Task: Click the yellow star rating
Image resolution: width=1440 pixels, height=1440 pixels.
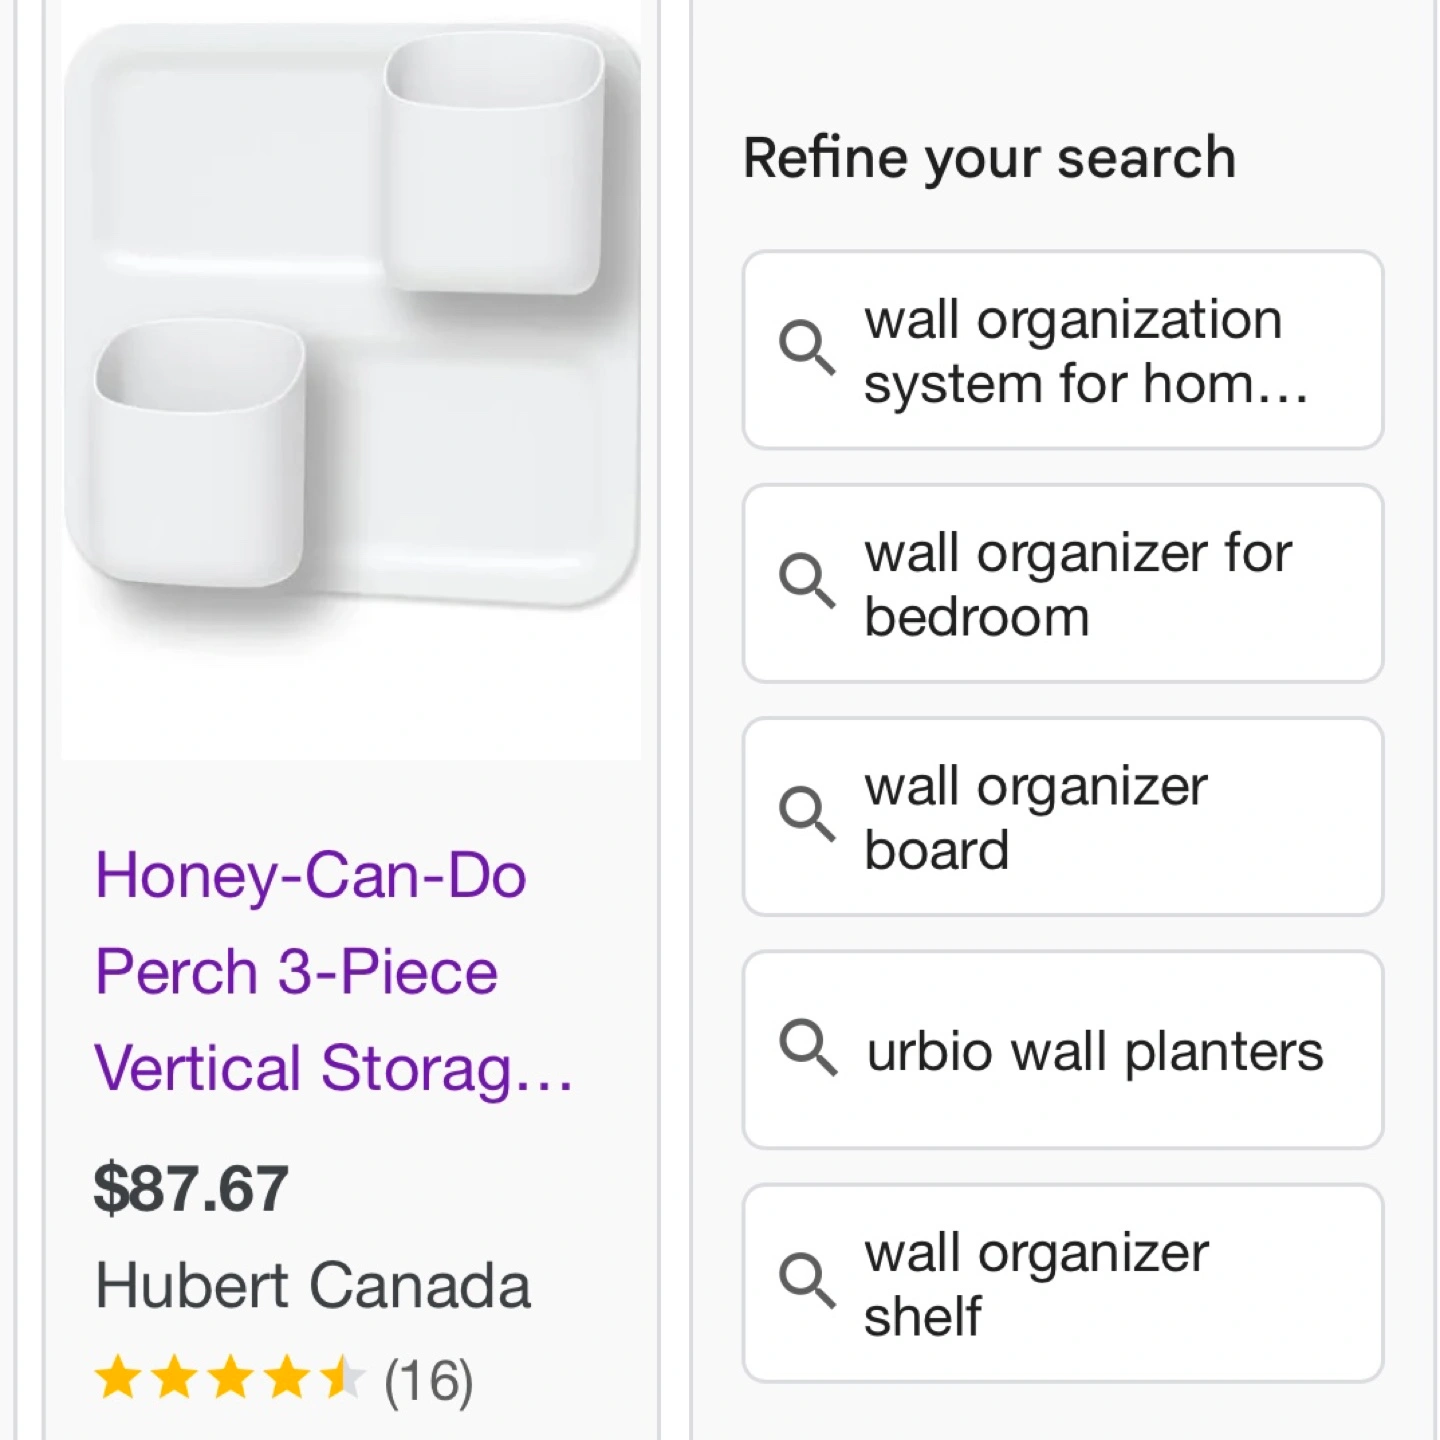Action: tap(229, 1378)
